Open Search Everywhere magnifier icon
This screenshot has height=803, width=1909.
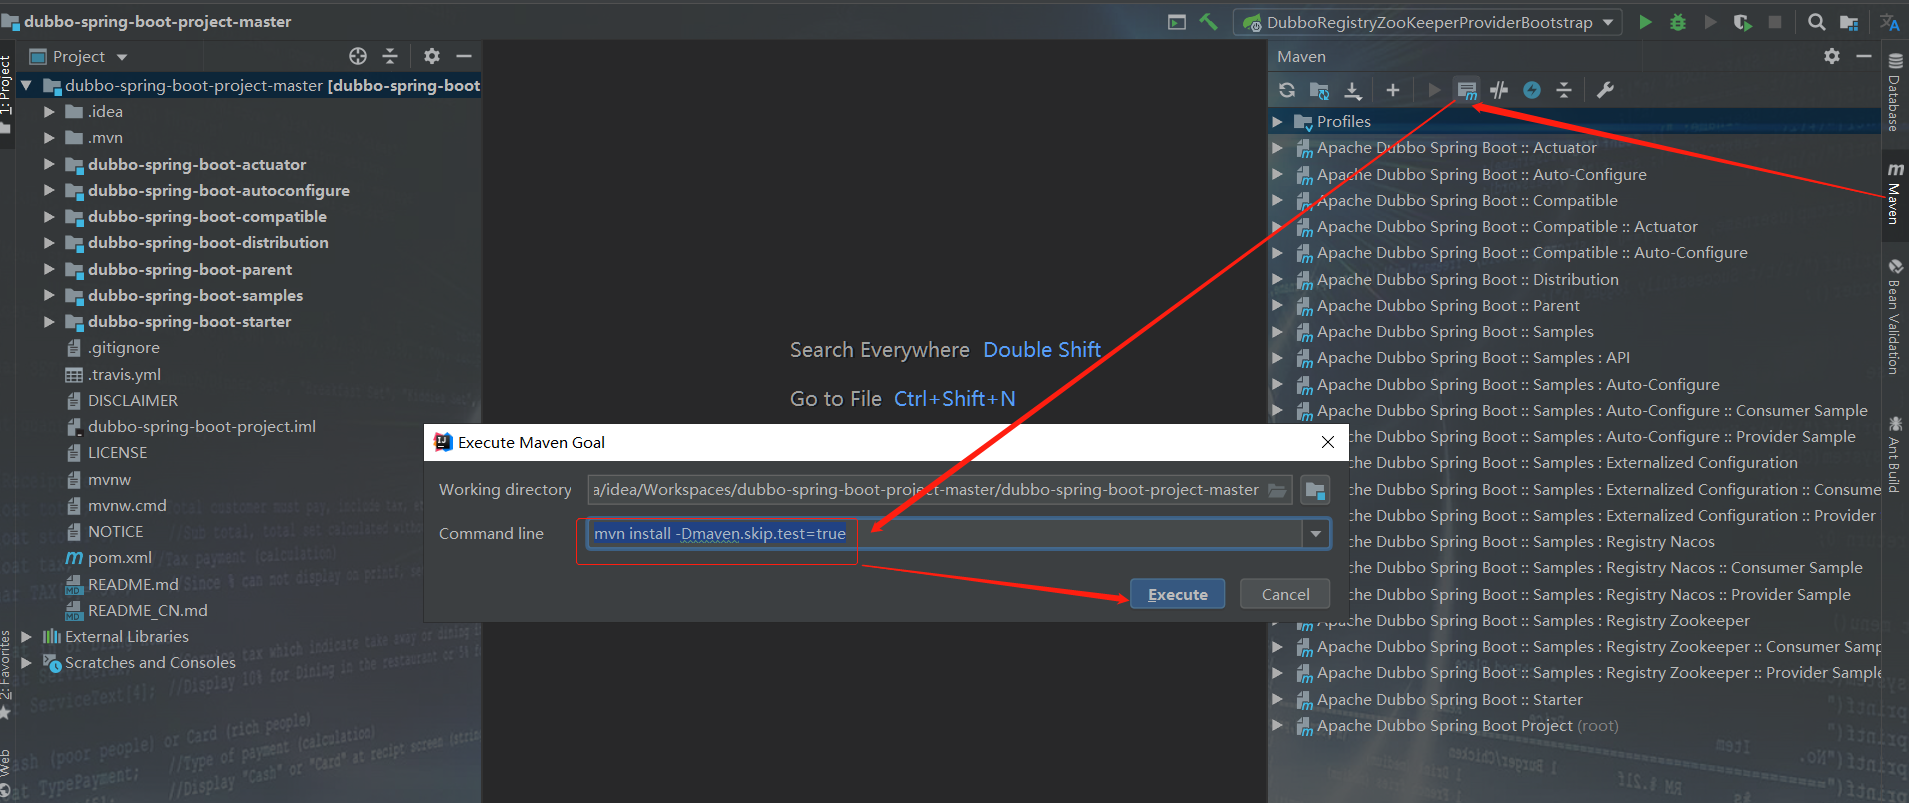1817,22
